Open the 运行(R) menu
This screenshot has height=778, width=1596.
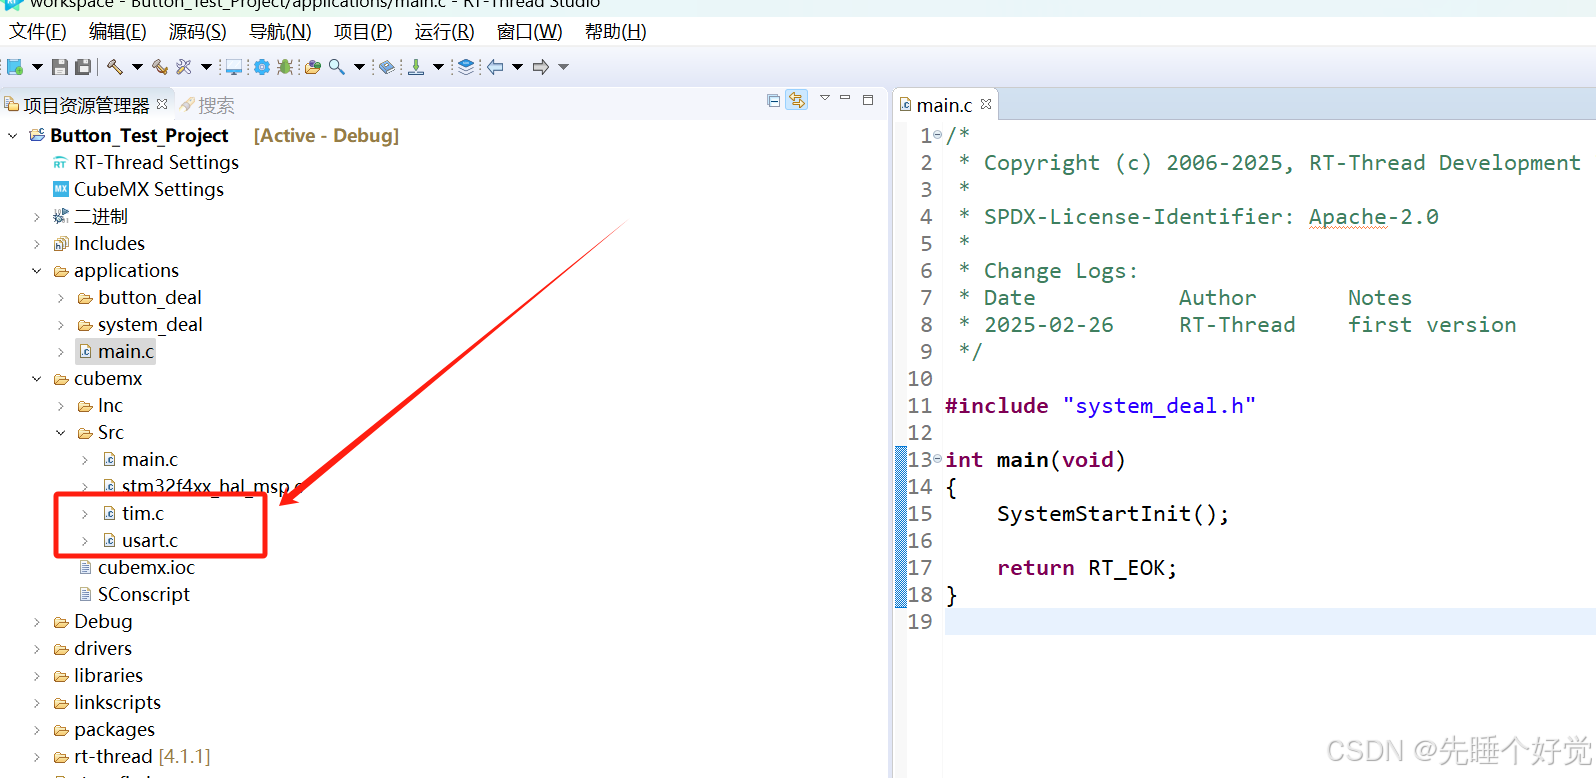(445, 32)
